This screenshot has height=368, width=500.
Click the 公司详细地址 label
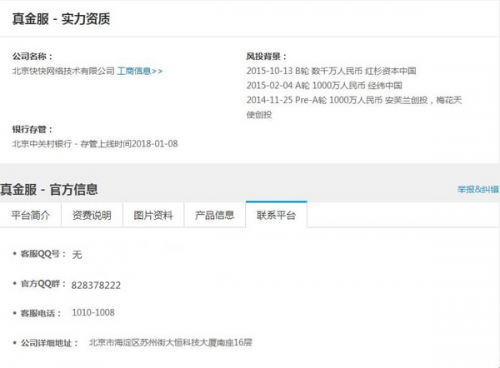click(49, 343)
